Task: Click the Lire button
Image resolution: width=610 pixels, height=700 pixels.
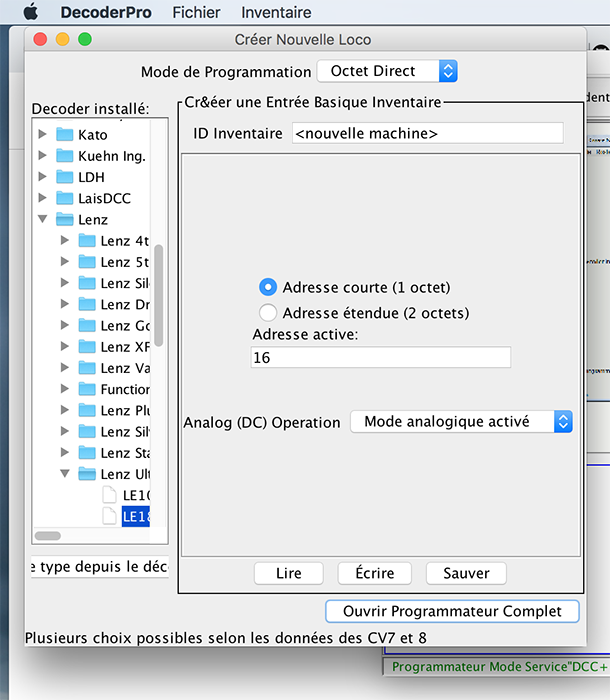Action: point(288,573)
